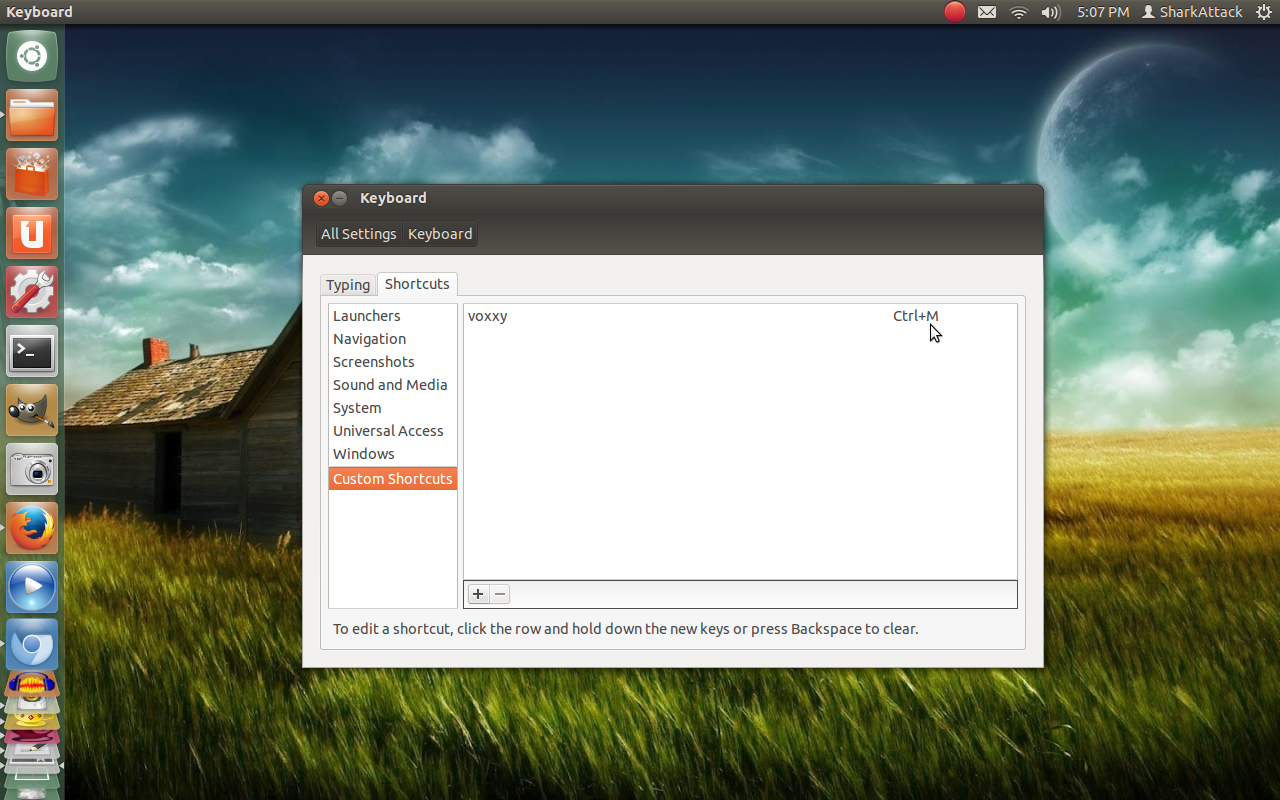Select the System shortcuts category

(393, 408)
